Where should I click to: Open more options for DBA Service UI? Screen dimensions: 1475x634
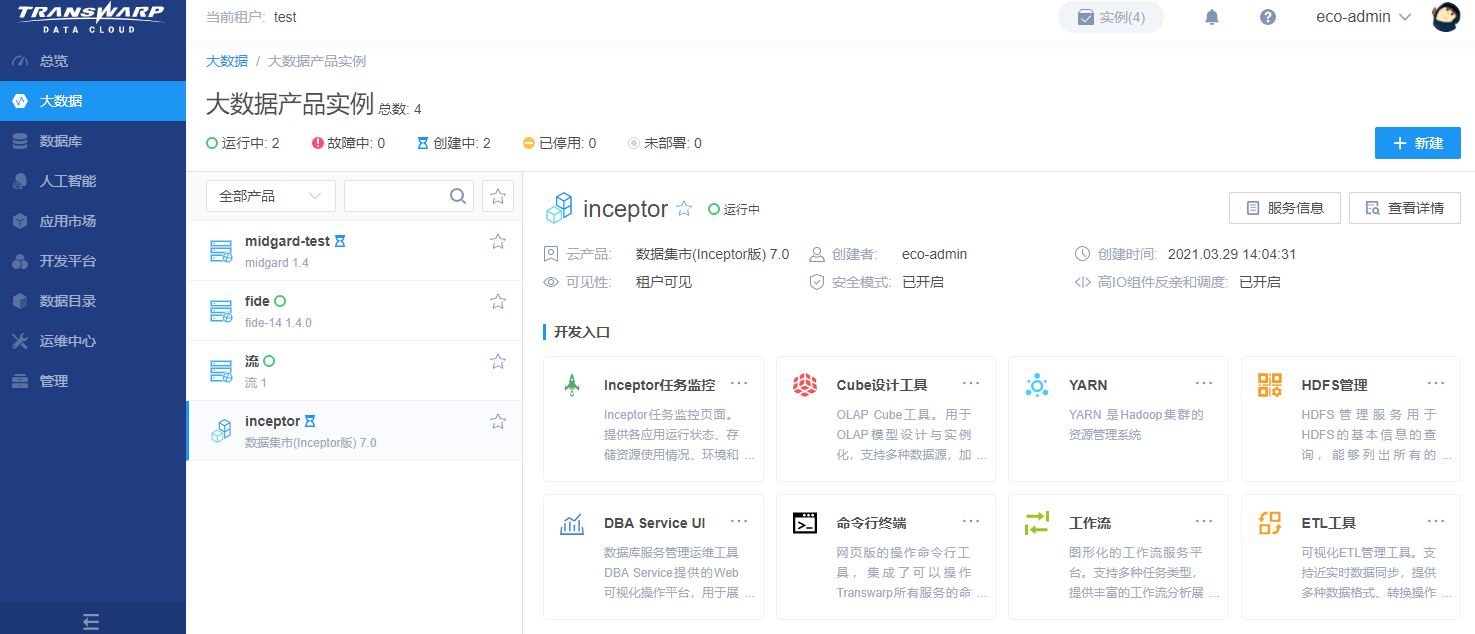pos(739,521)
